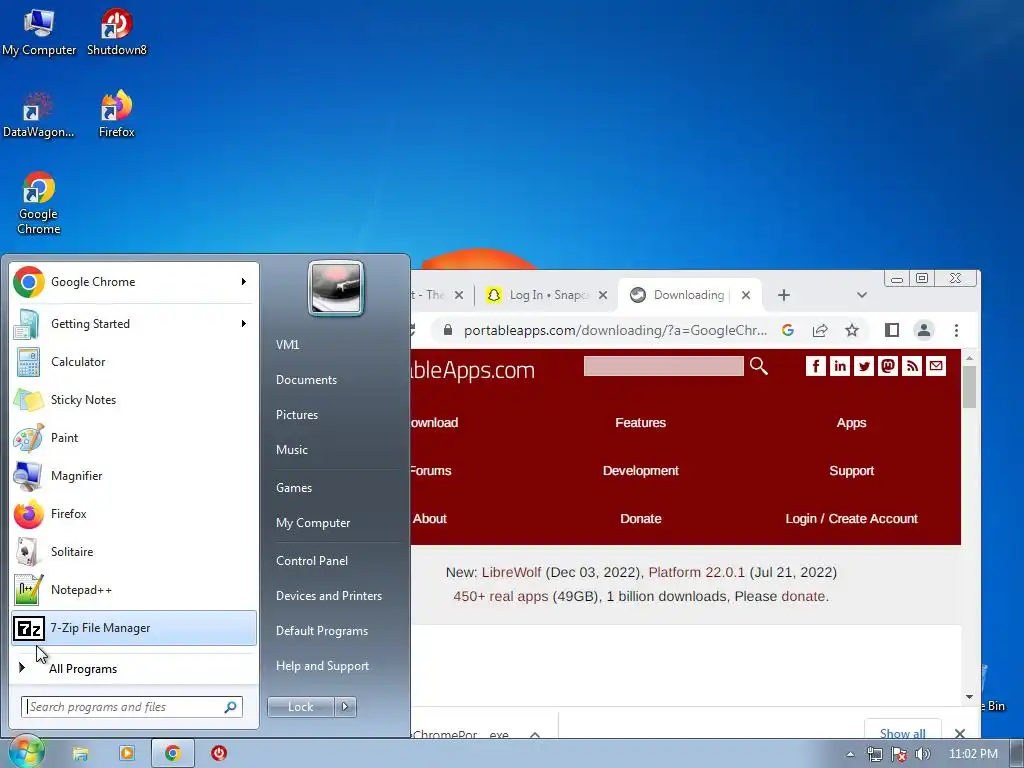This screenshot has height=768, width=1024.
Task: Open Help and Support
Action: pos(322,666)
